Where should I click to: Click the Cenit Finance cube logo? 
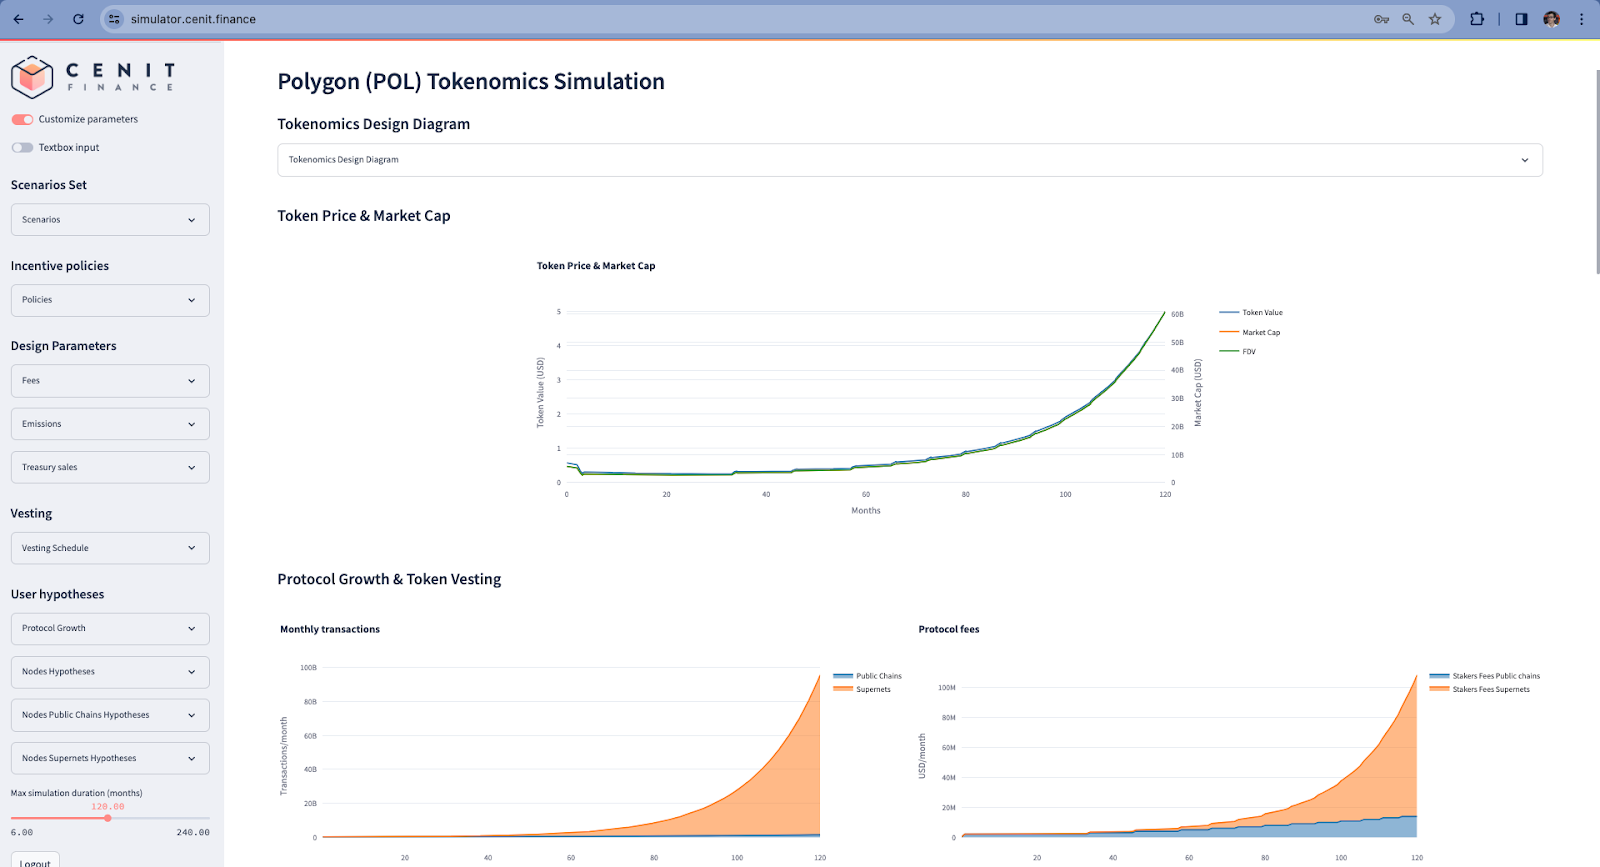pyautogui.click(x=32, y=77)
